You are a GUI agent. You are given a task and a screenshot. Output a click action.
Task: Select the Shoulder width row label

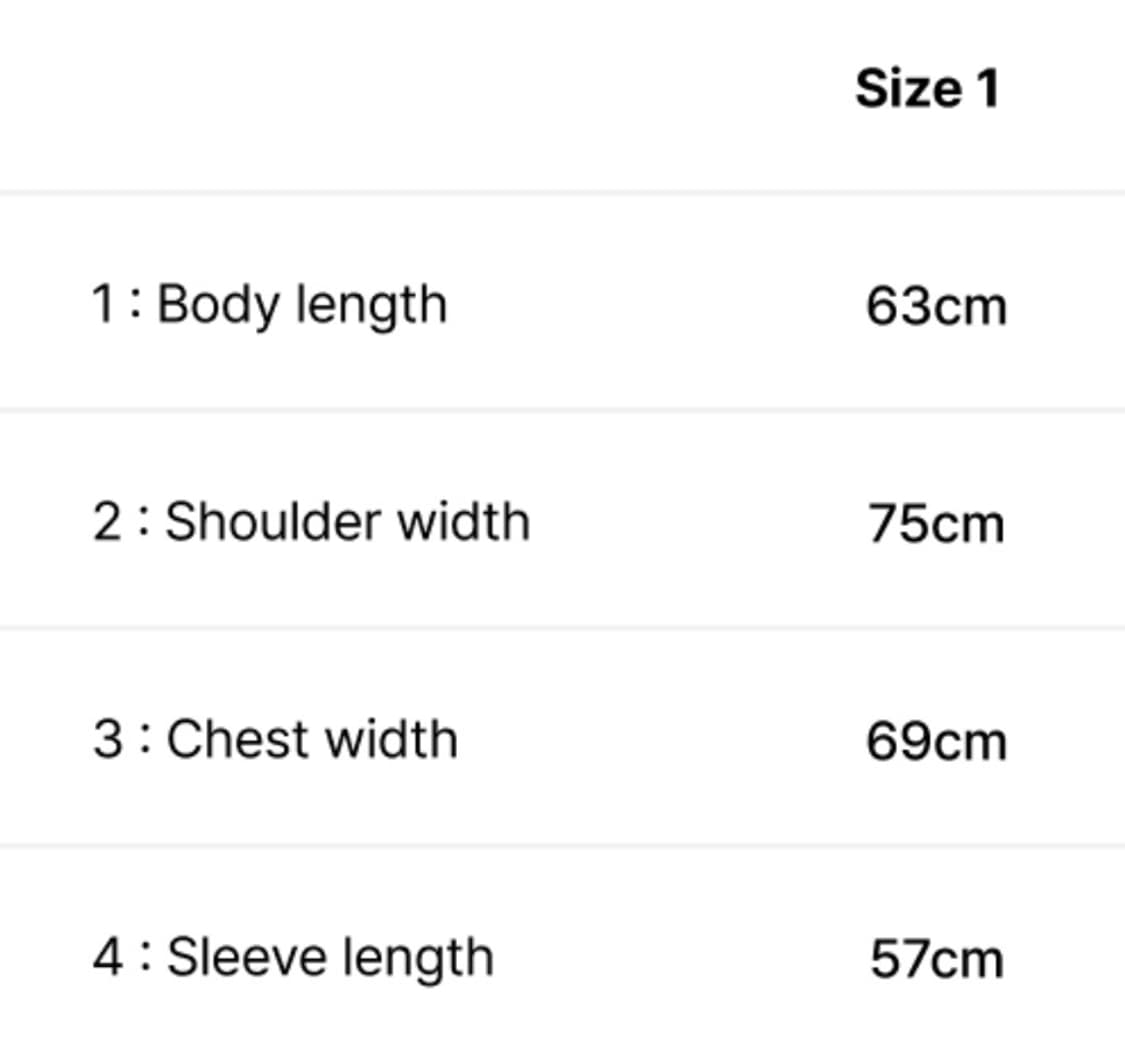click(x=346, y=521)
